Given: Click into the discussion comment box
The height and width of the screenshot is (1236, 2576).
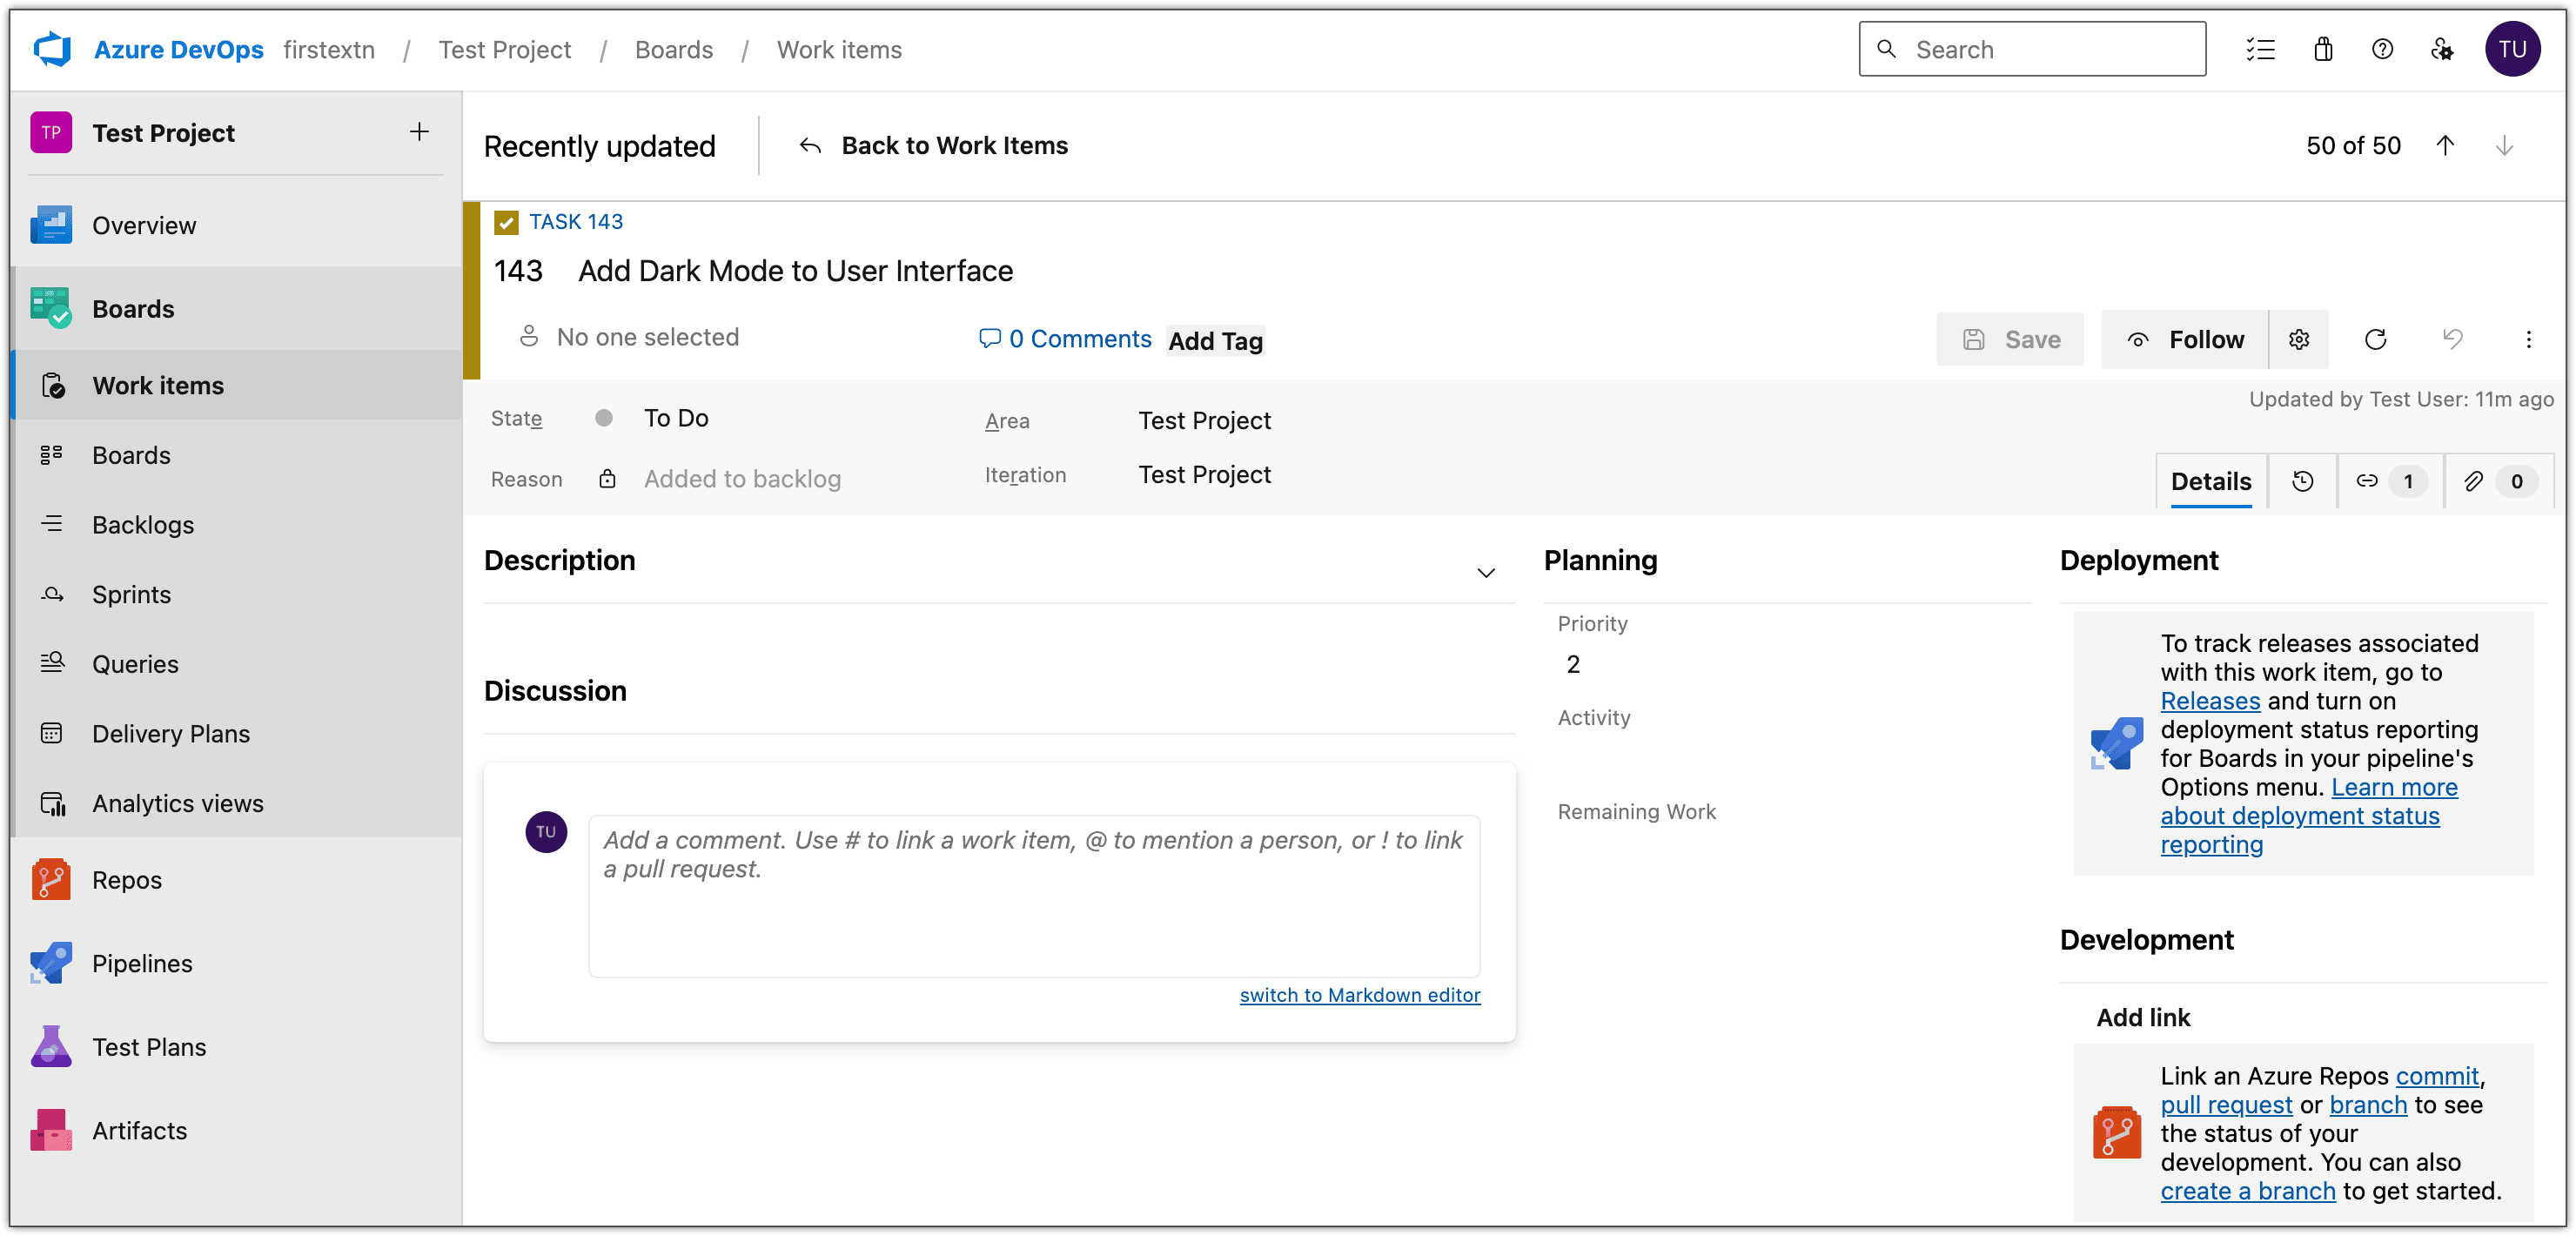Looking at the screenshot, I should point(1033,895).
